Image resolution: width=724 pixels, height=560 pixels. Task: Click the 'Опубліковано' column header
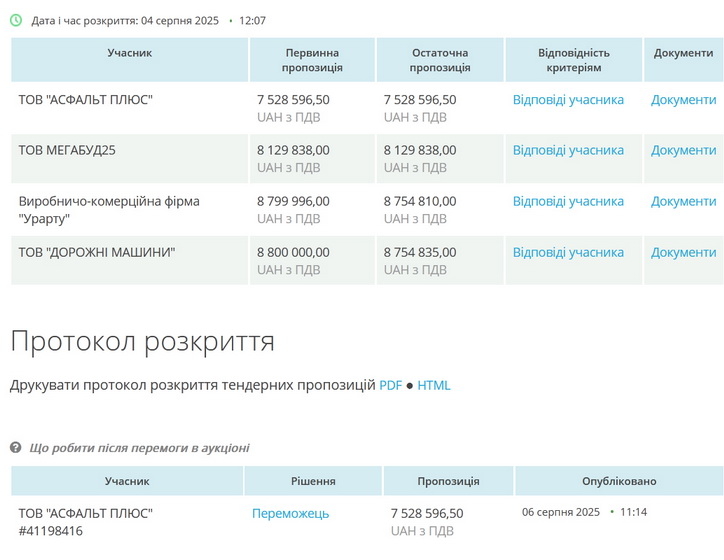point(619,481)
